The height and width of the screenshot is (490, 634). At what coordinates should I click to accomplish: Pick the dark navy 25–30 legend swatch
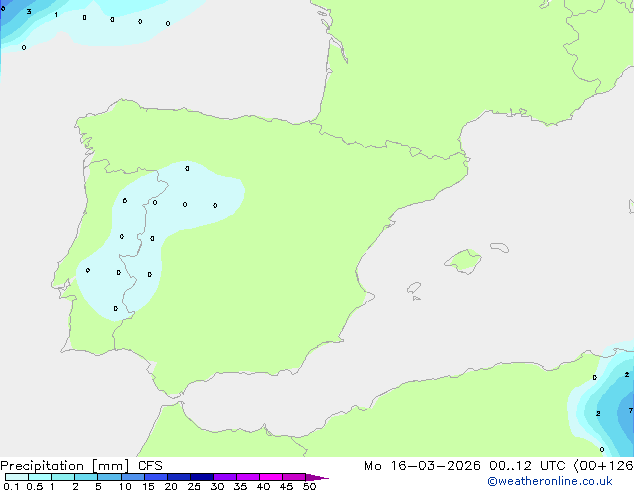pyautogui.click(x=202, y=477)
